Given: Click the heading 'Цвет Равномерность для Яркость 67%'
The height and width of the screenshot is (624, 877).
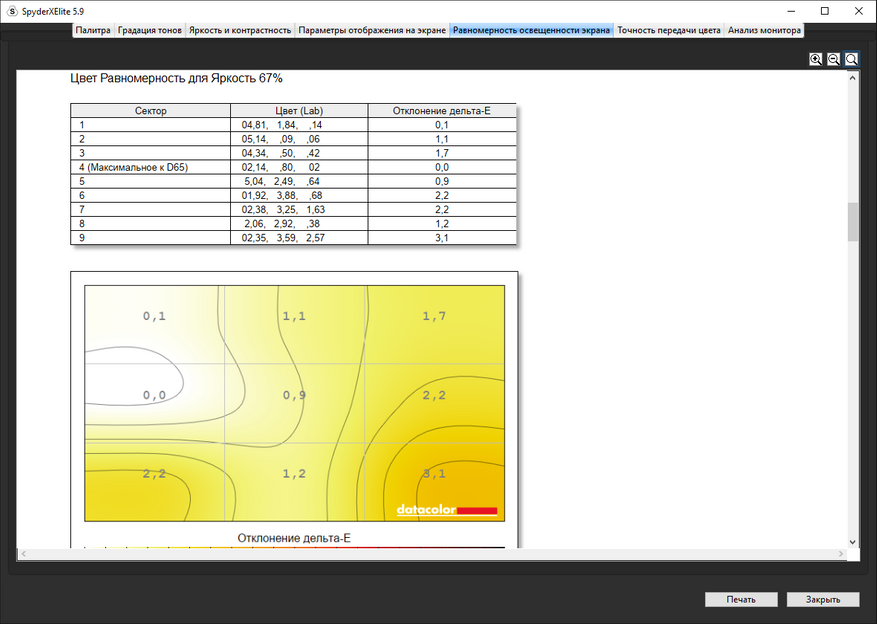Looking at the screenshot, I should tap(176, 78).
